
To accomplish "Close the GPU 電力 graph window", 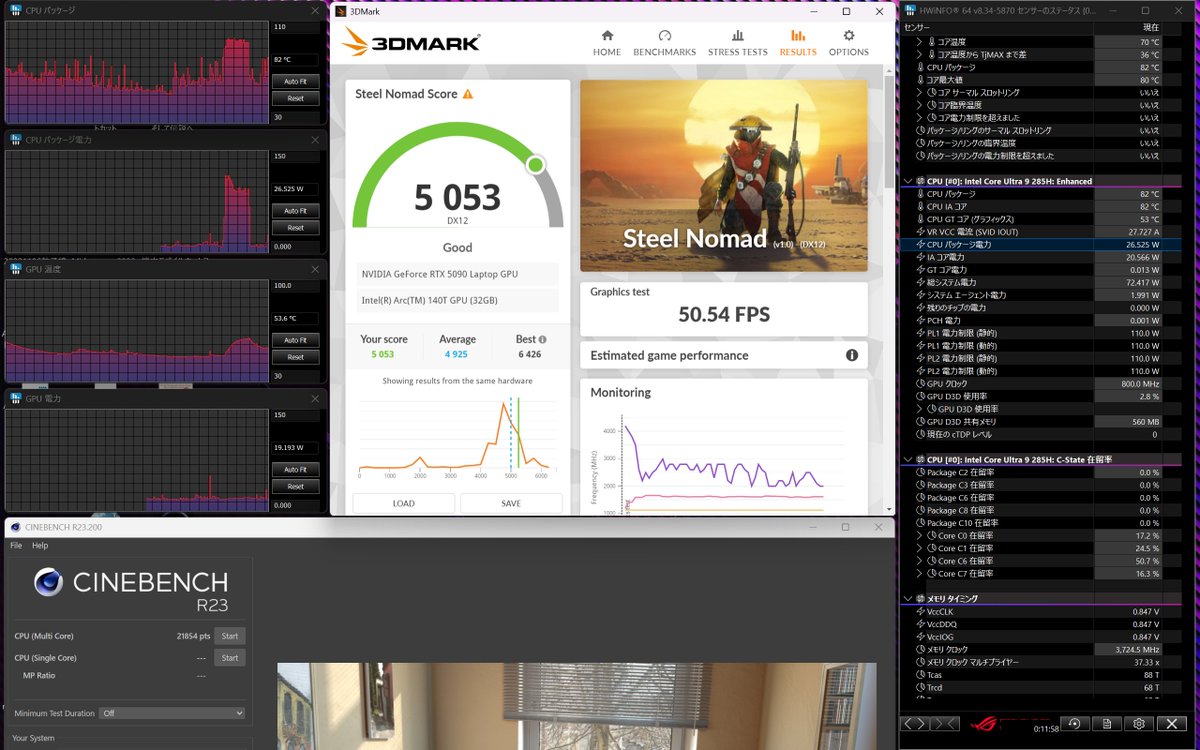I will coord(316,398).
